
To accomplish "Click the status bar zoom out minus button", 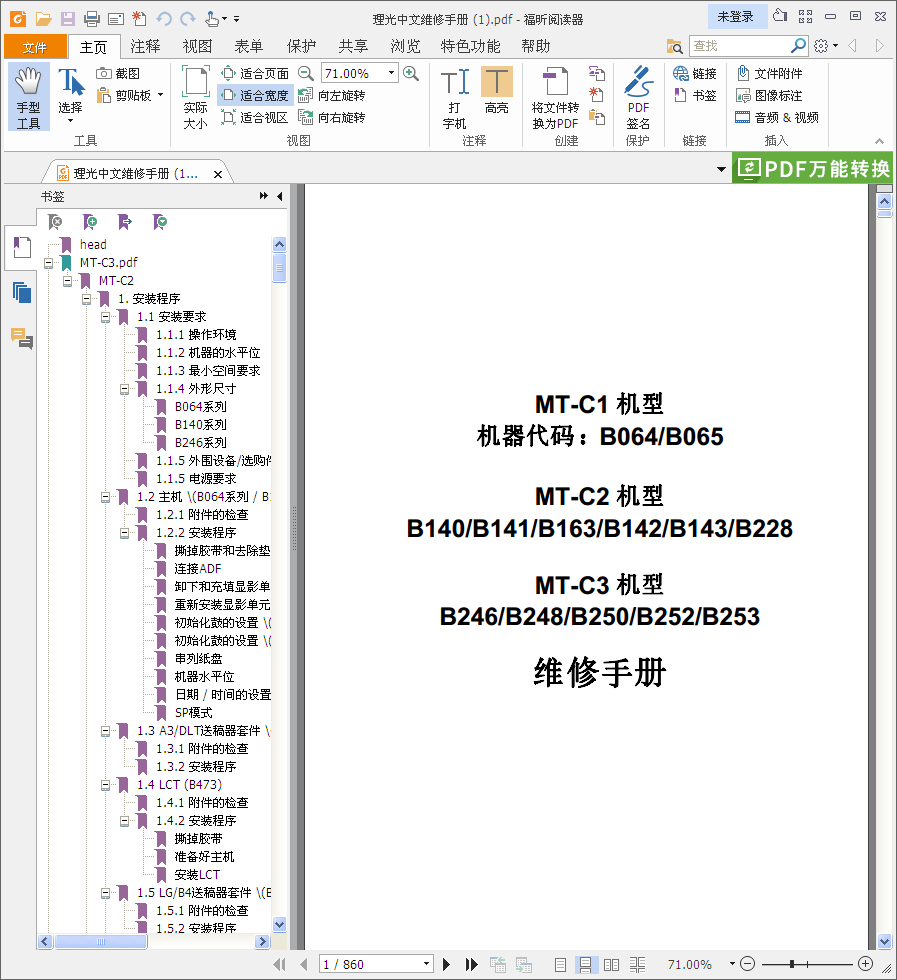I will [x=748, y=964].
